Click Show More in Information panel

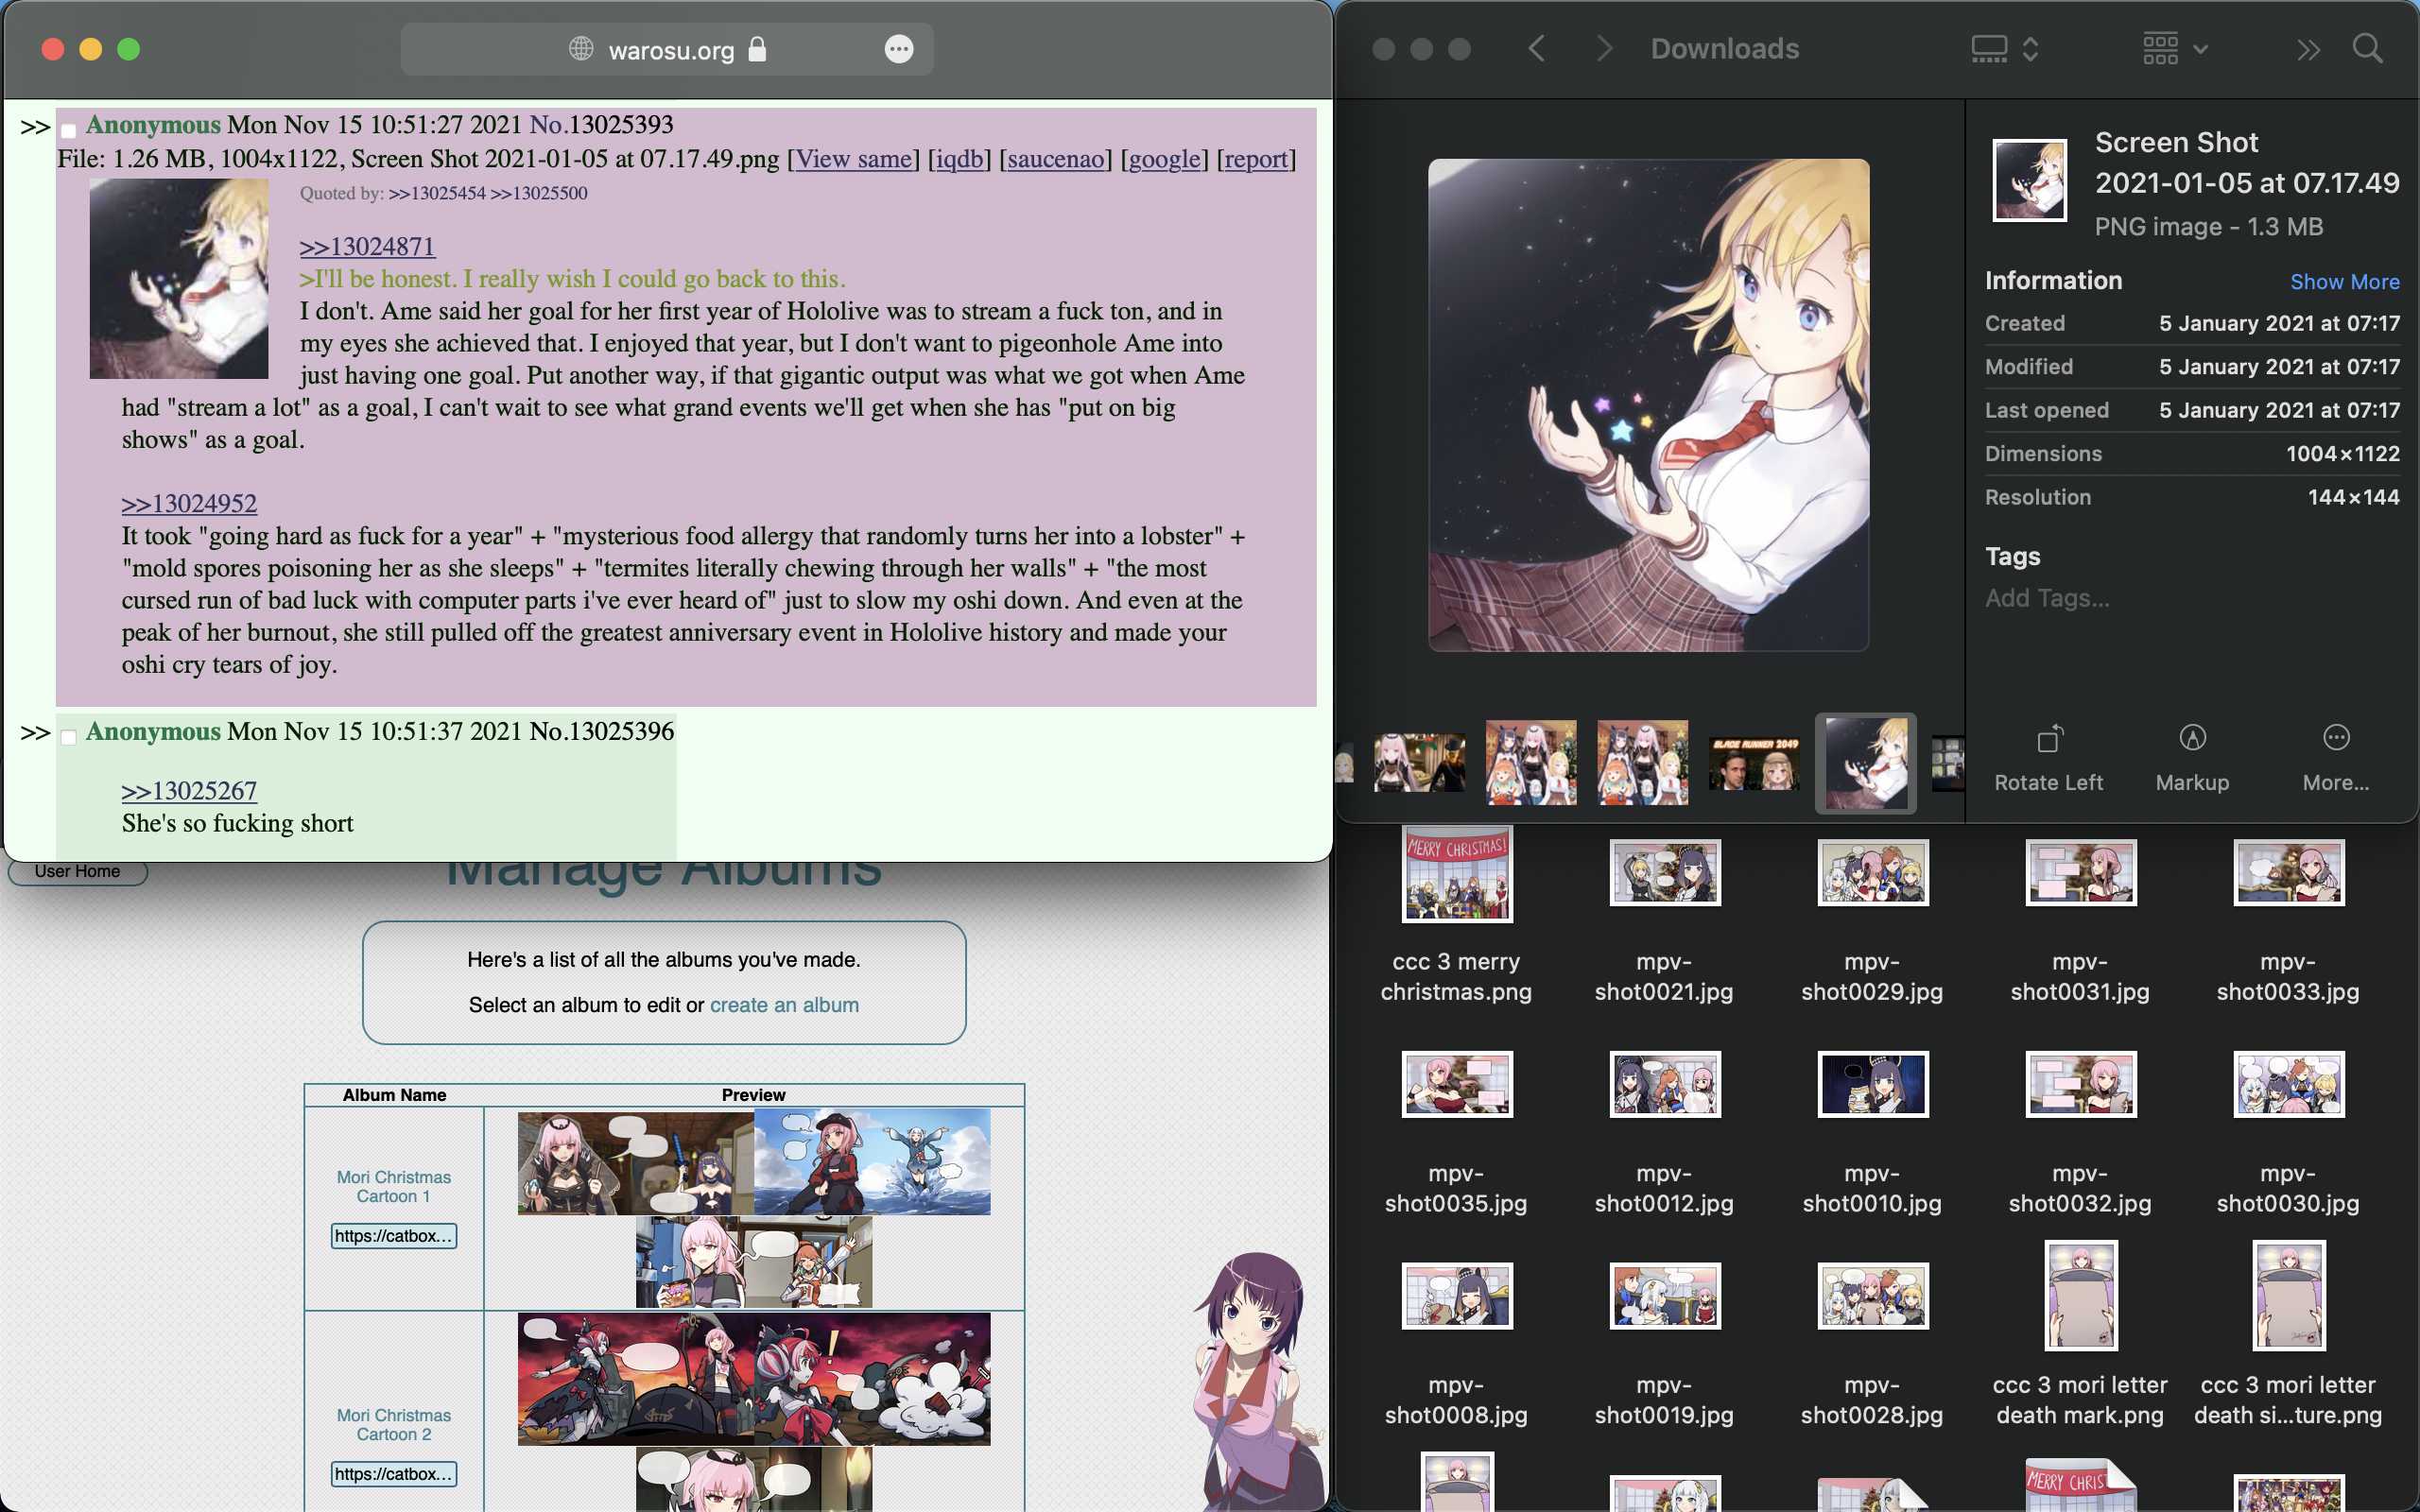pos(2344,282)
